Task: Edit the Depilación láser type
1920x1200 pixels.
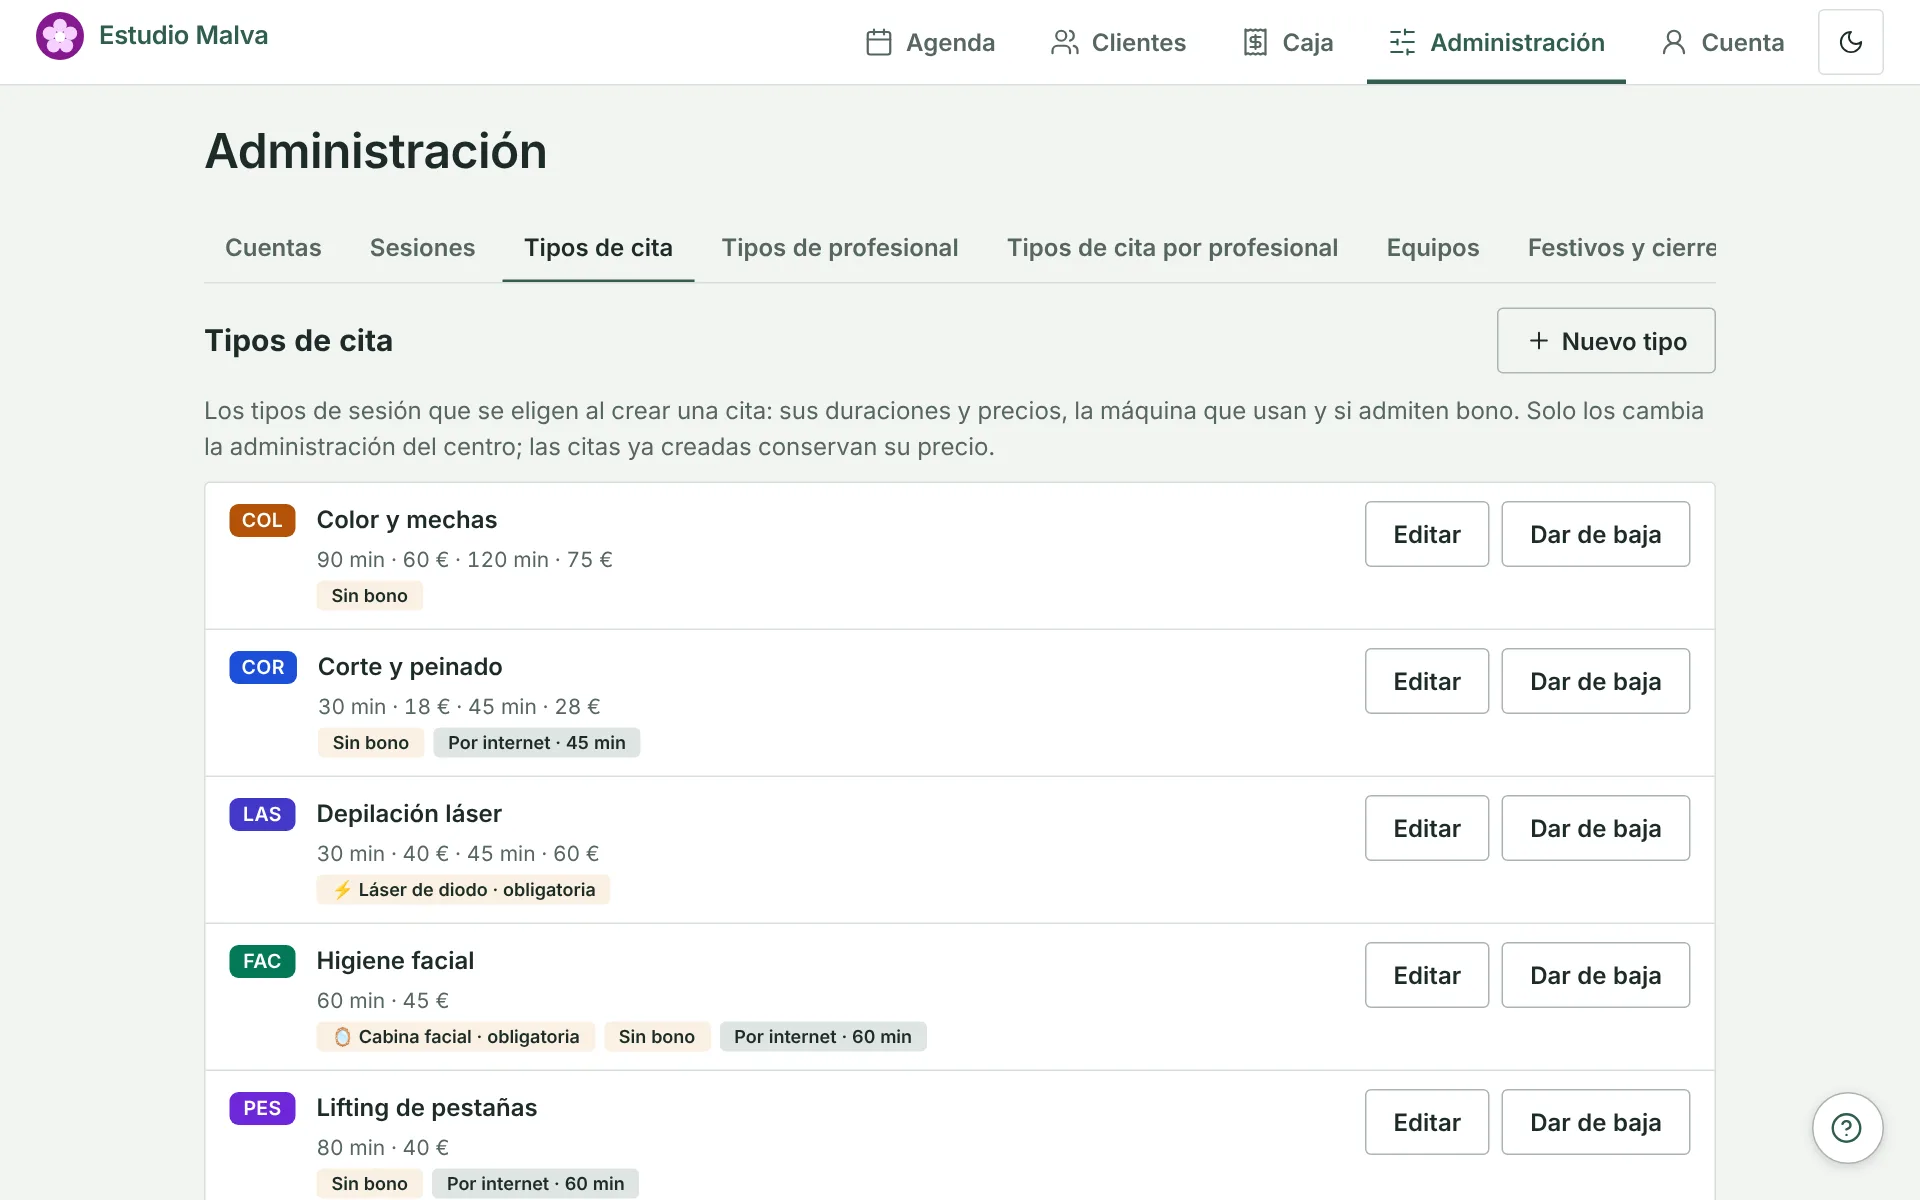Action: tap(1427, 828)
